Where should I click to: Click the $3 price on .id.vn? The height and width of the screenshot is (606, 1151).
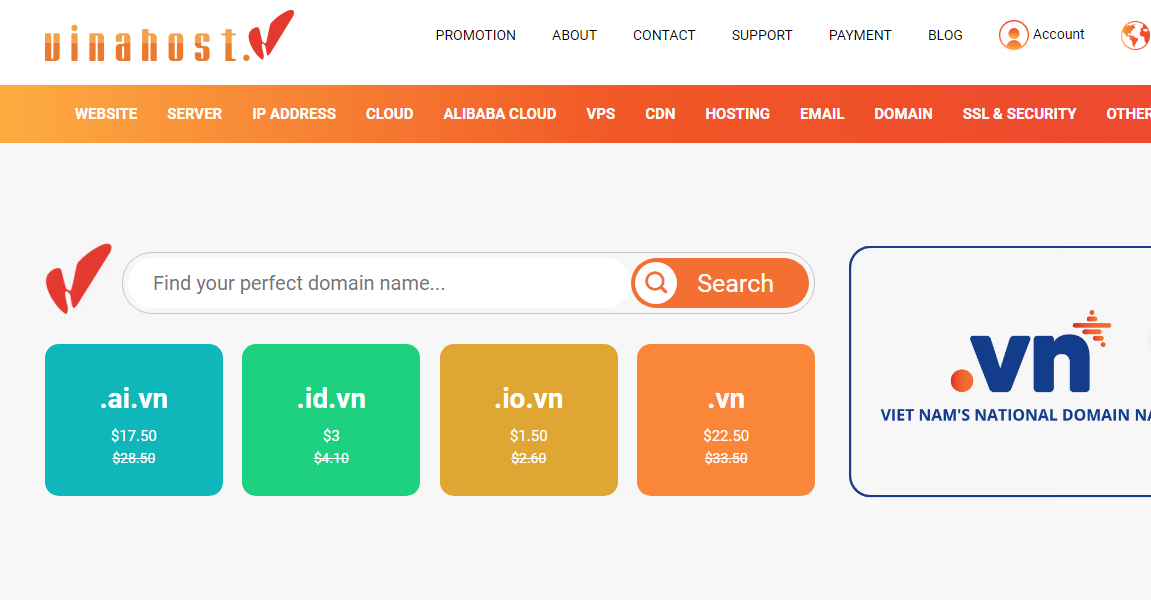pos(331,436)
